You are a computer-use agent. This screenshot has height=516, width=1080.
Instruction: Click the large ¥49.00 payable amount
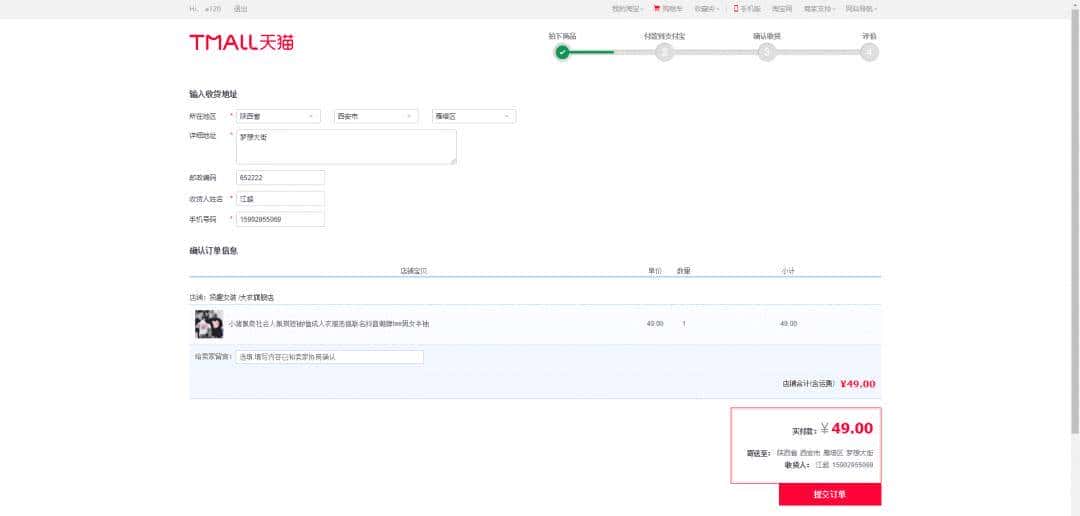click(847, 429)
